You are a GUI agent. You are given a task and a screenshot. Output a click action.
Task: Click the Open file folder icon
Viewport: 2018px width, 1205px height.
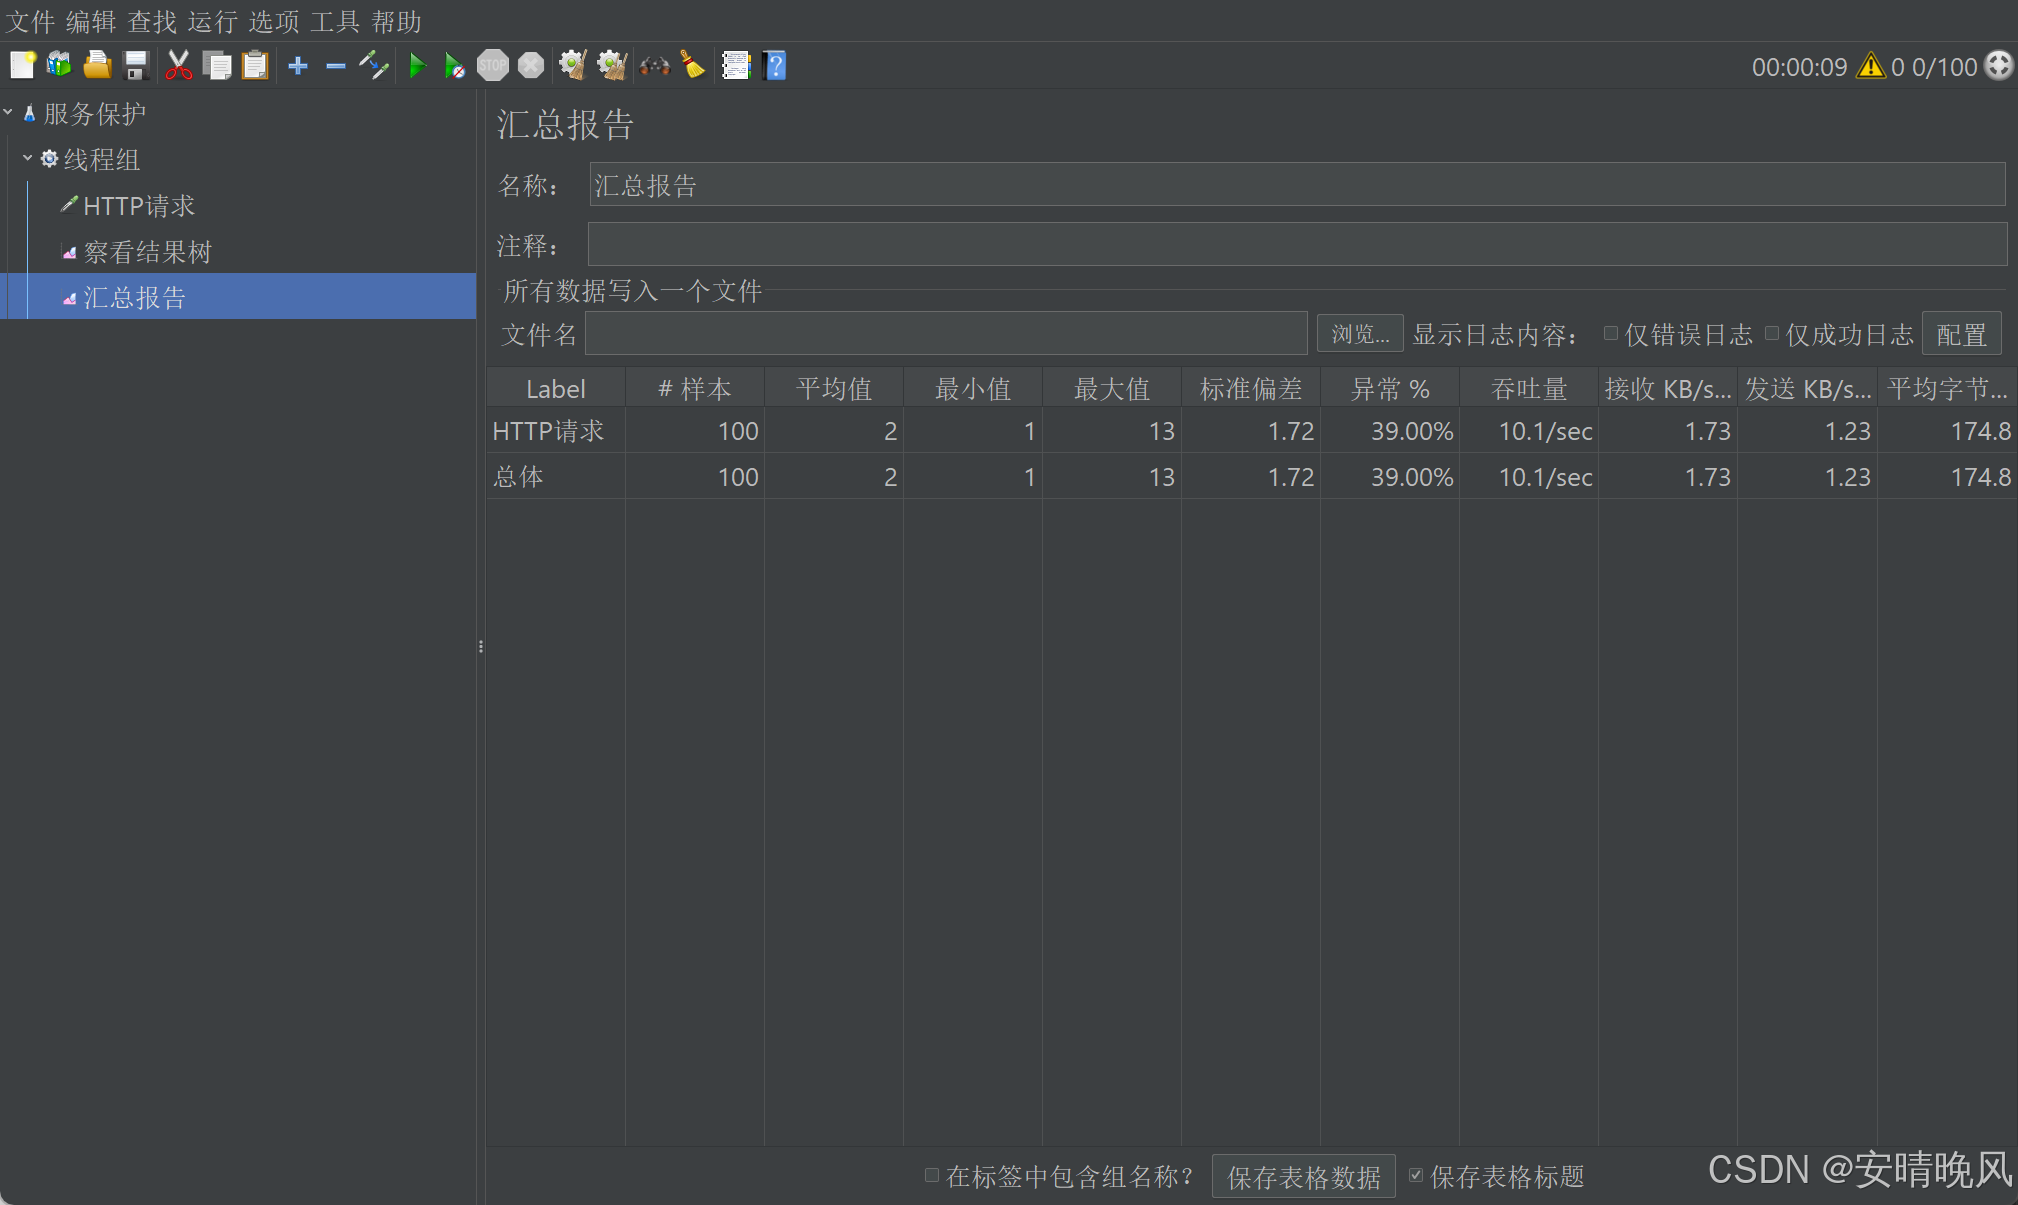click(97, 66)
